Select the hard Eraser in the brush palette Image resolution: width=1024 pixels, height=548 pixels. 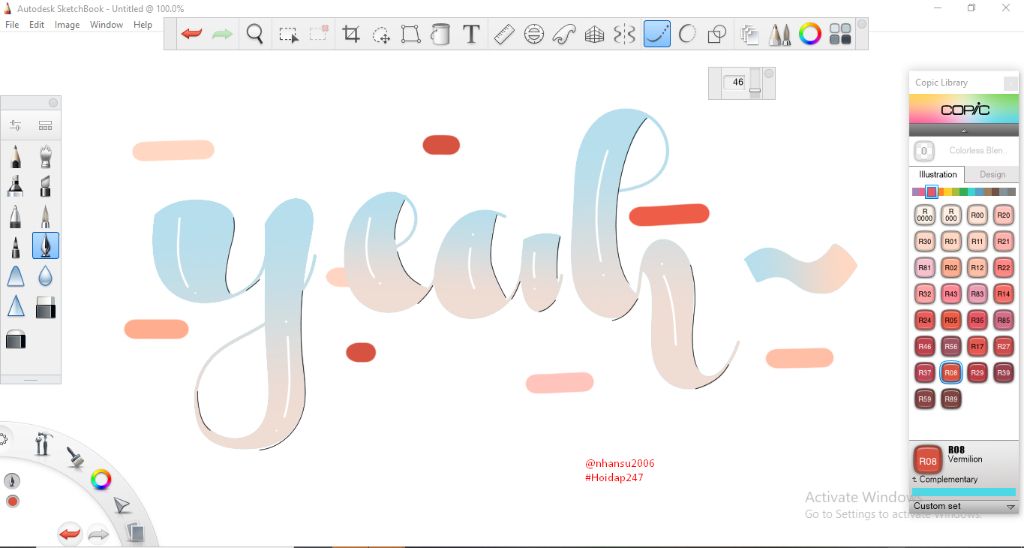[45, 307]
